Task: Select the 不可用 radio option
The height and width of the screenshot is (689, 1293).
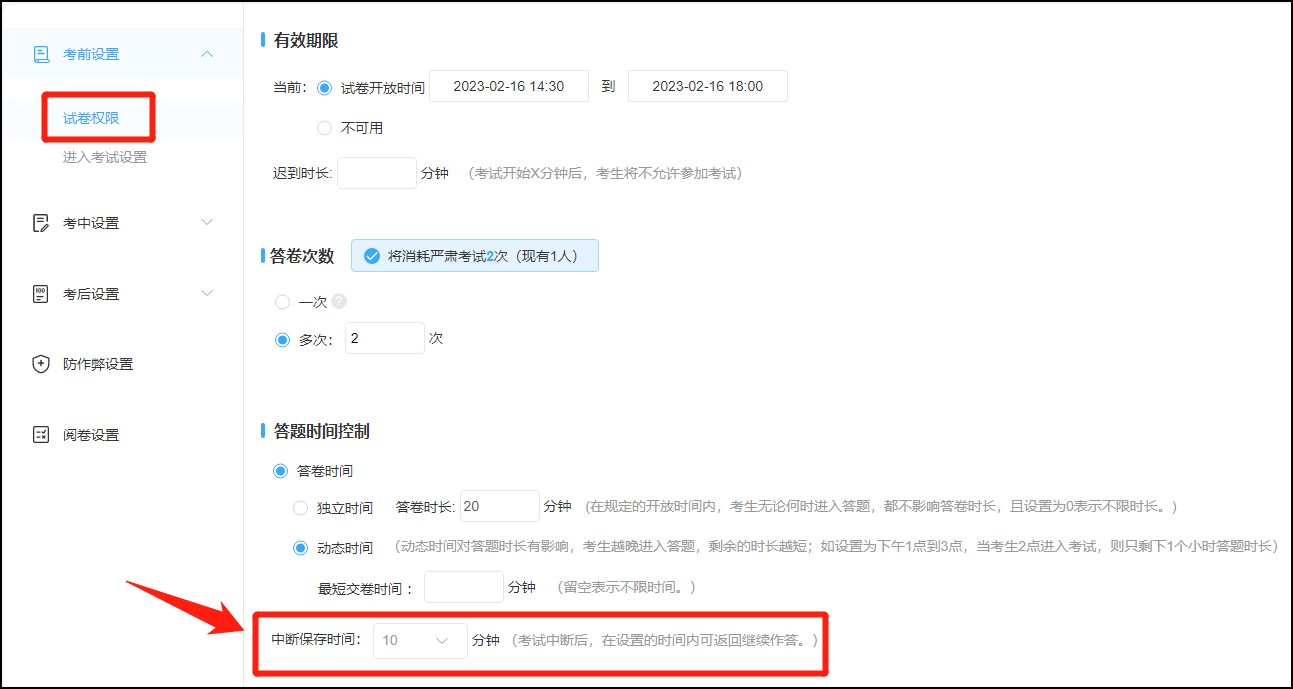Action: tap(324, 128)
